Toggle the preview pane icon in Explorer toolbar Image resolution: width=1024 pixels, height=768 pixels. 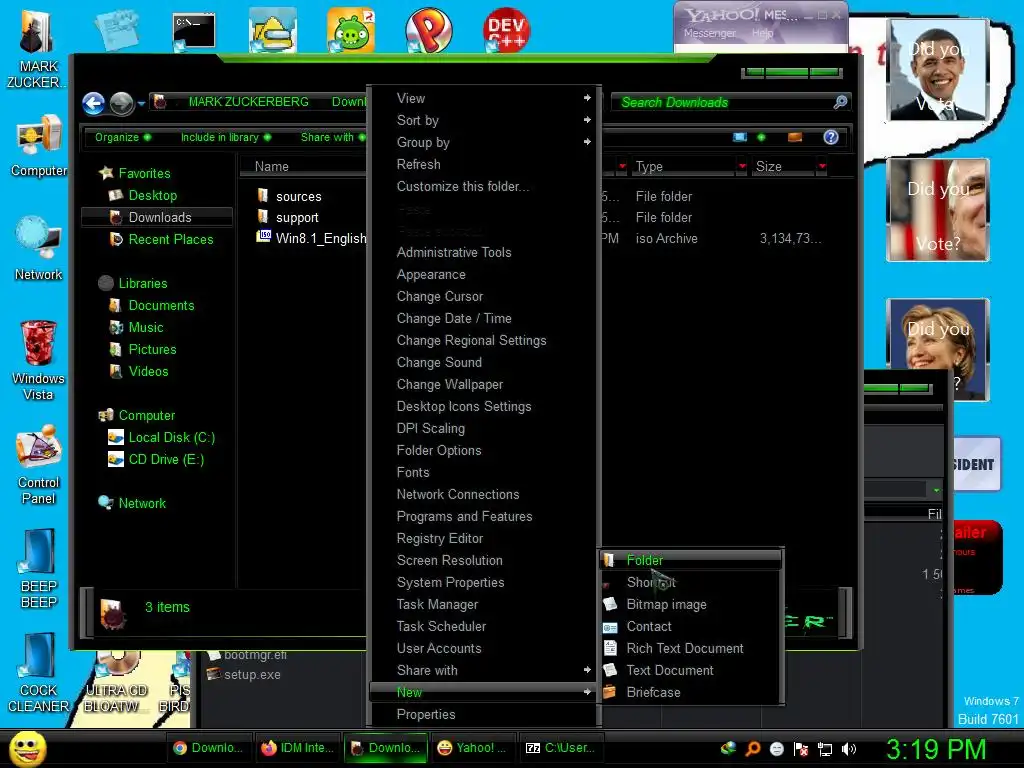click(795, 137)
